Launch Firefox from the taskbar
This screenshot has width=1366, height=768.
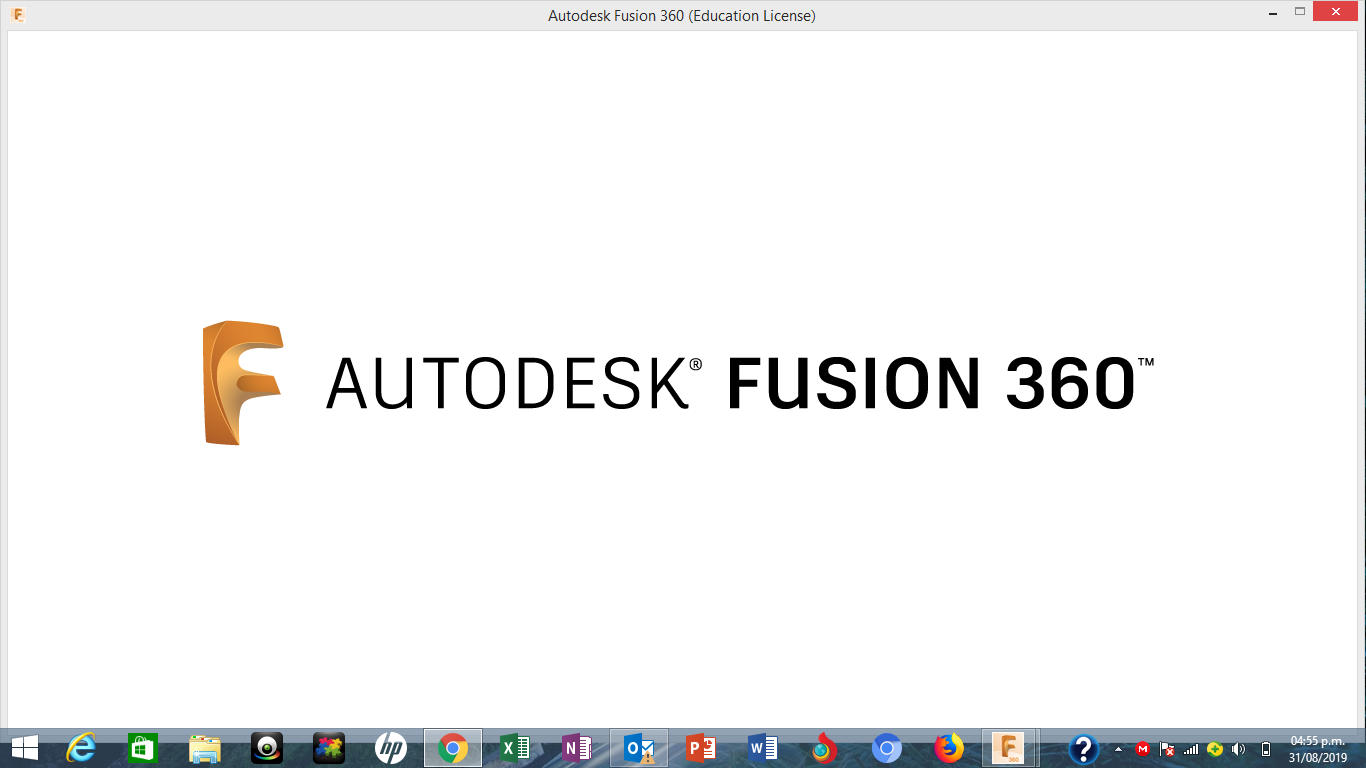(948, 748)
